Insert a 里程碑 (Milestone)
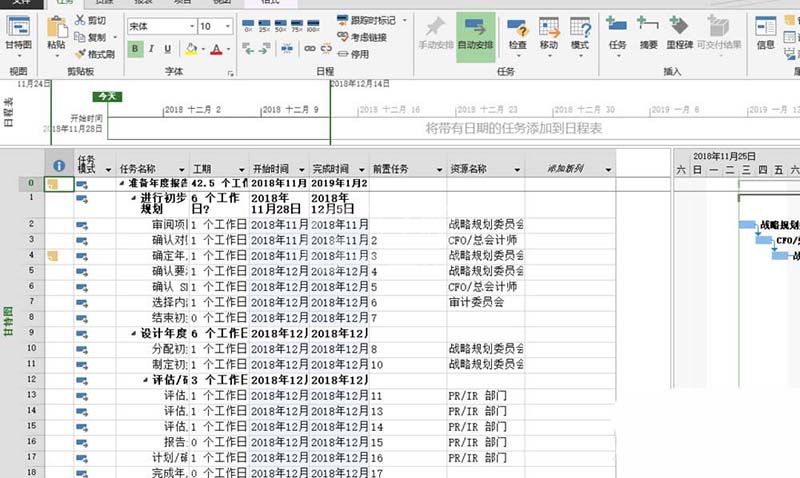Screen dimensions: 800x478 click(679, 34)
